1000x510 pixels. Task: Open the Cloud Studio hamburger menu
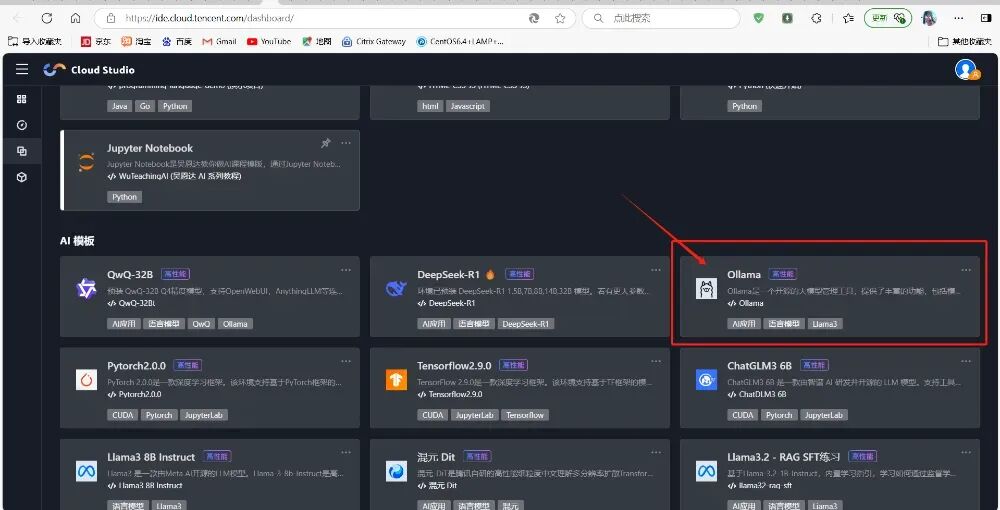tap(22, 69)
